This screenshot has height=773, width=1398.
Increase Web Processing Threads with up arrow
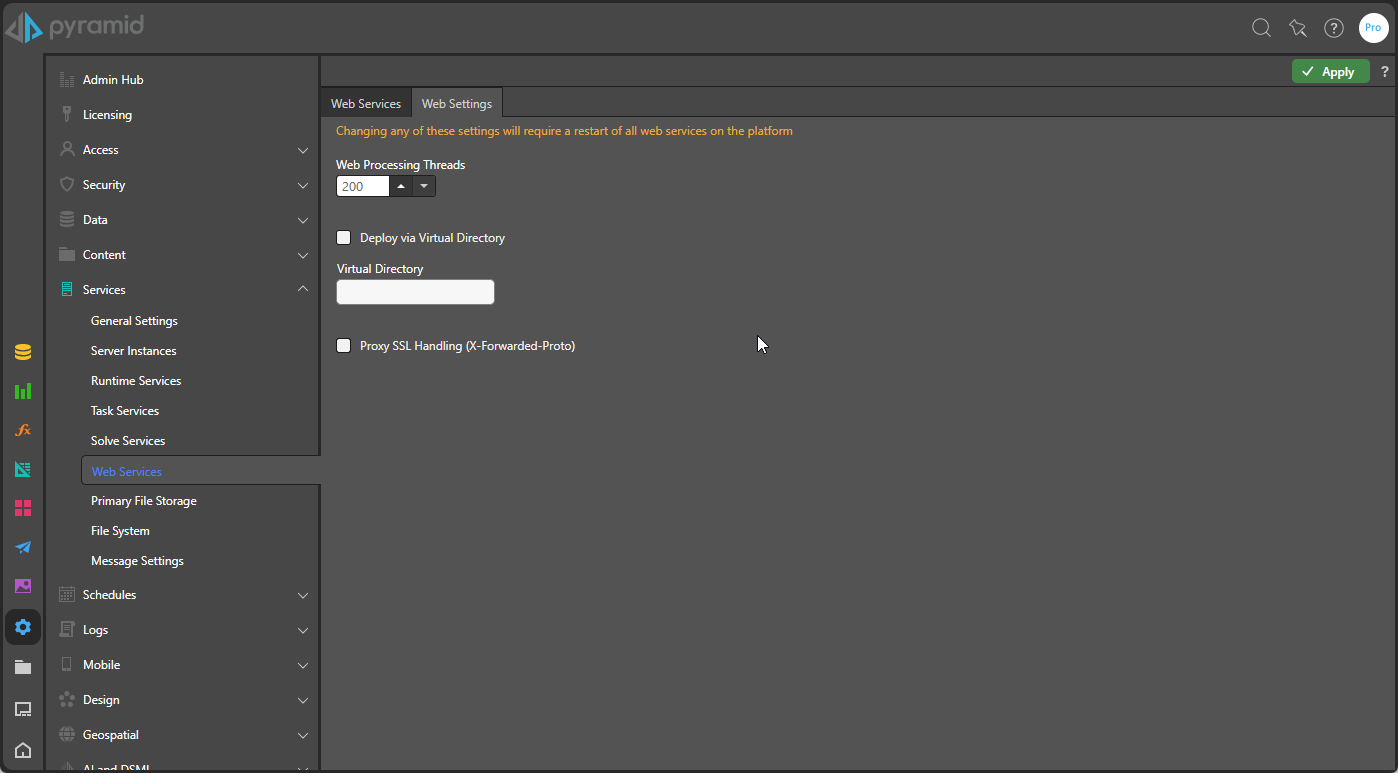tap(401, 186)
